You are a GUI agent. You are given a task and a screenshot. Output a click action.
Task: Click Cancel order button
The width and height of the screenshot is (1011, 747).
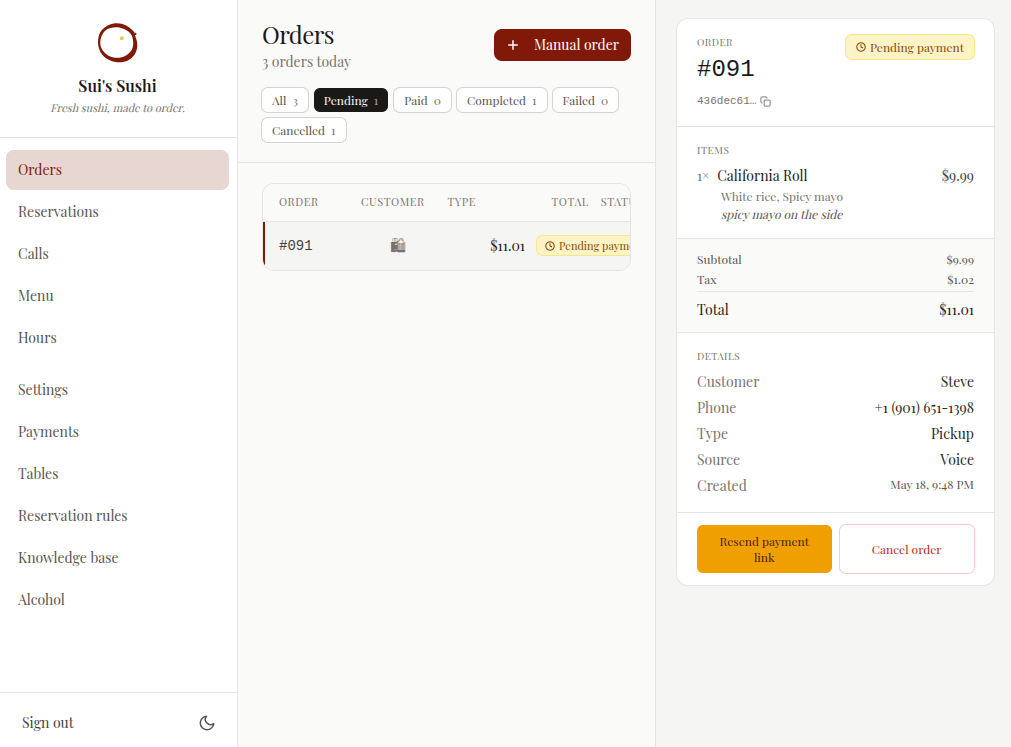pyautogui.click(x=907, y=549)
